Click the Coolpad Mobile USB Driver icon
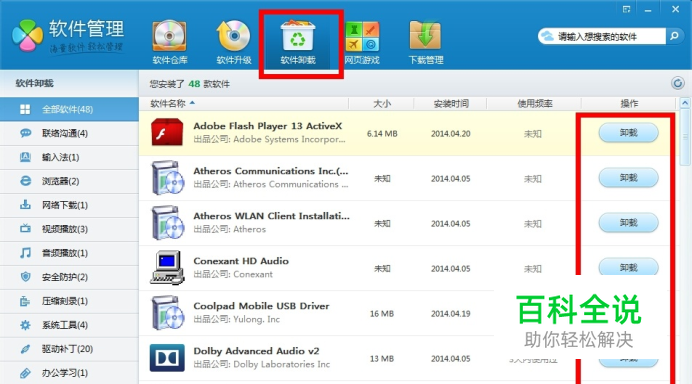Viewport: 692px width, 384px height. [167, 313]
